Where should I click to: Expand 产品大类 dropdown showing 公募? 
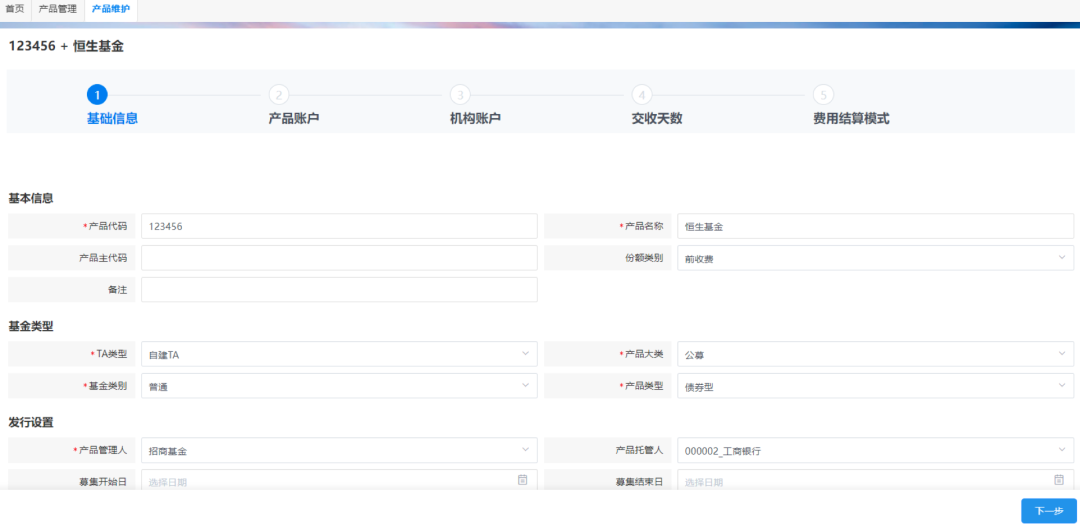point(875,354)
